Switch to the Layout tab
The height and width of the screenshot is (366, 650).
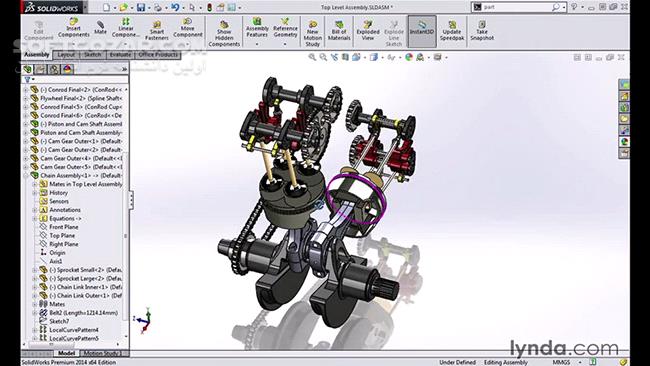(x=66, y=55)
